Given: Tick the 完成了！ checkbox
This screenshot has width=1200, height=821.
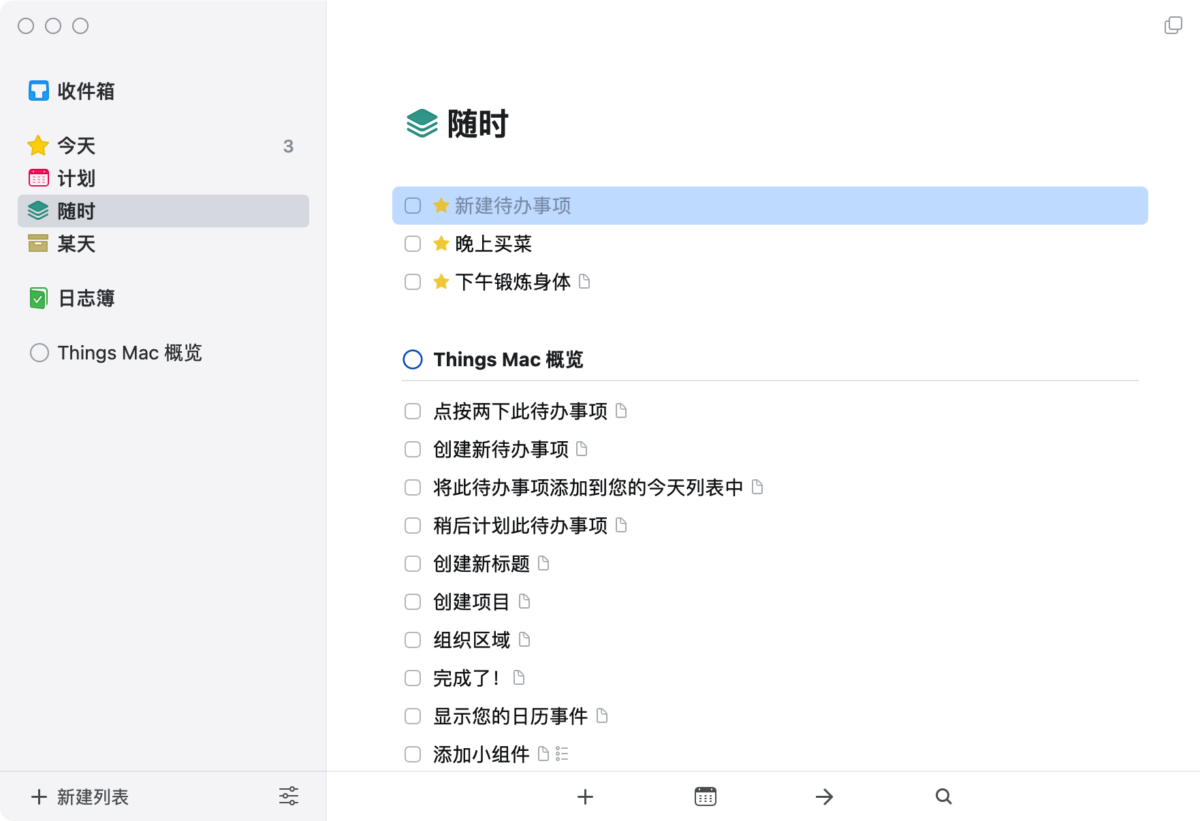Looking at the screenshot, I should click(412, 678).
